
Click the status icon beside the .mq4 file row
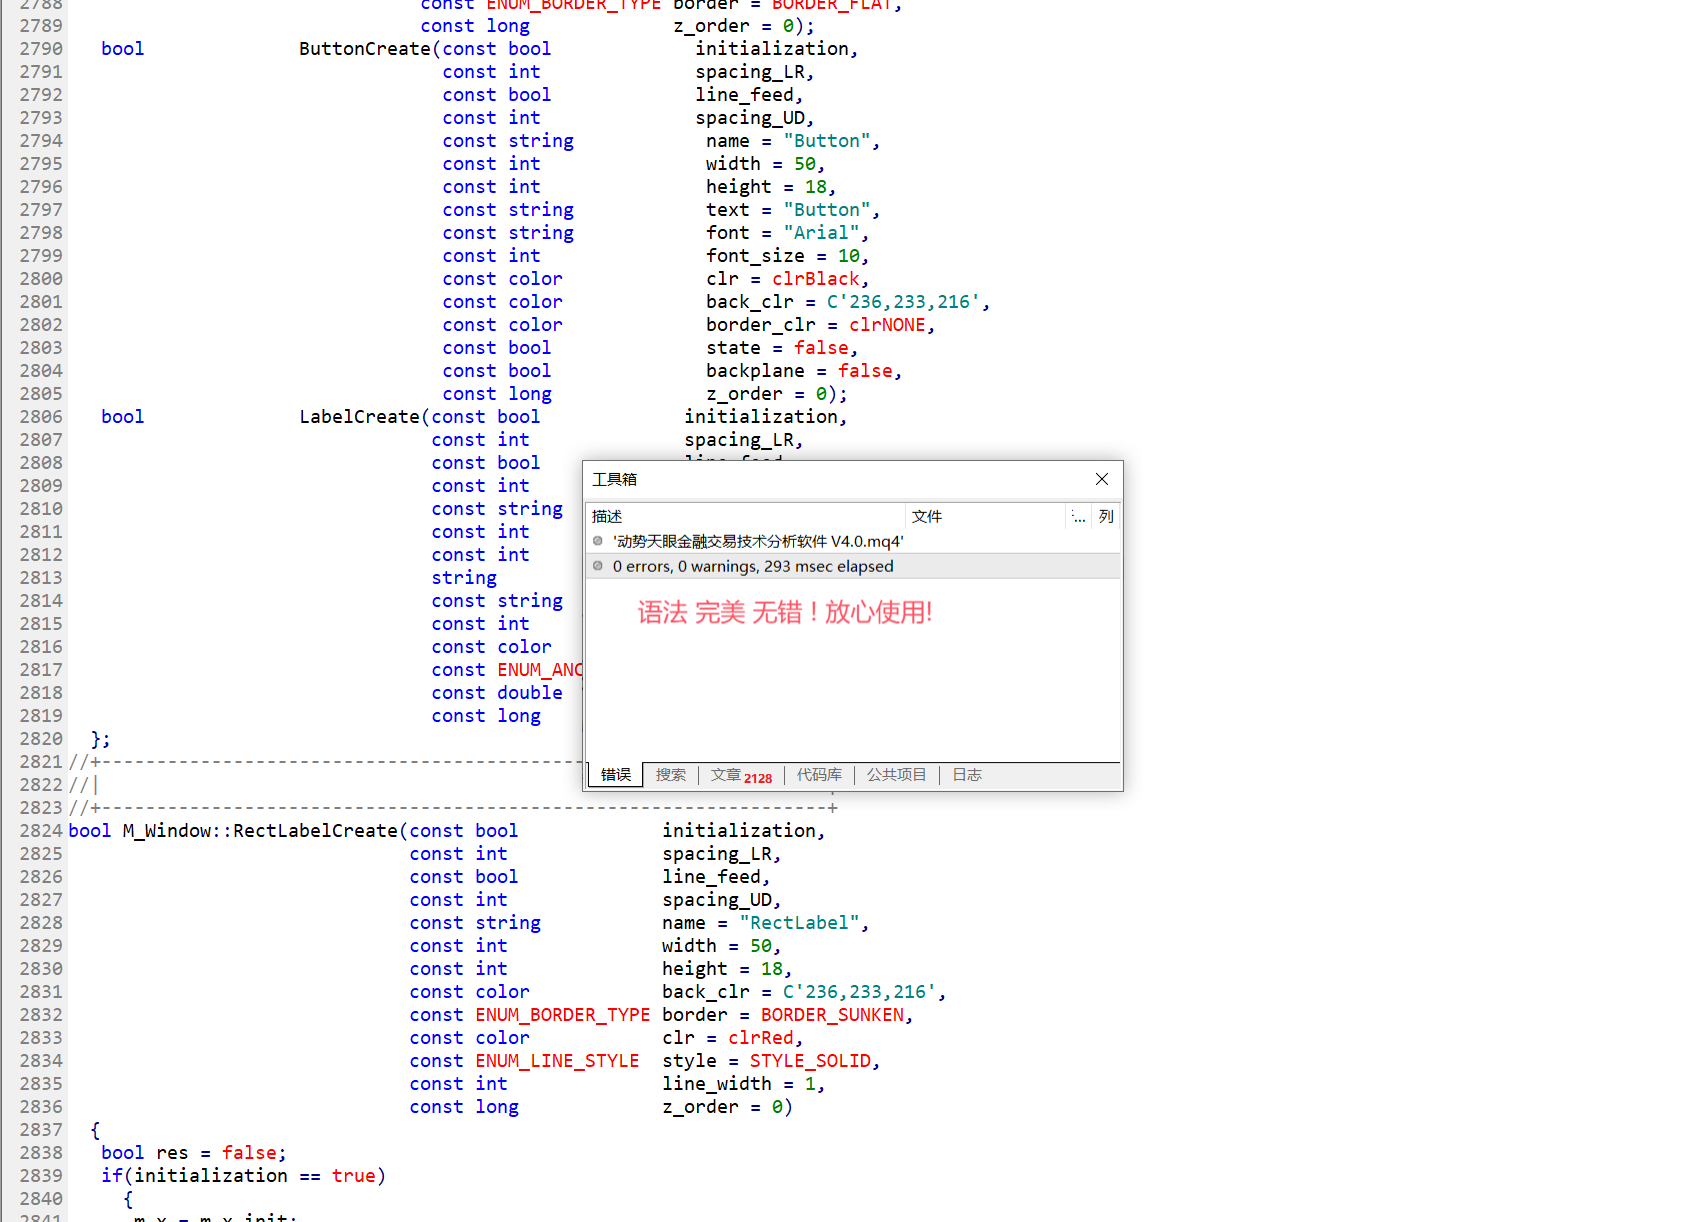coord(598,541)
